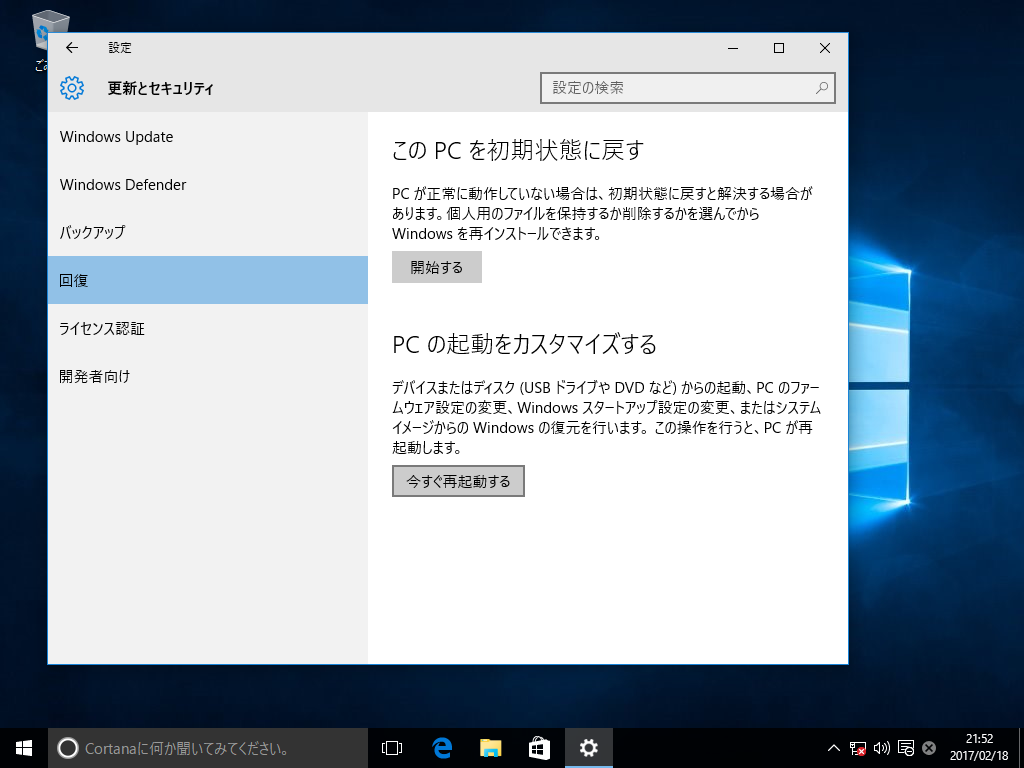This screenshot has height=768, width=1024.
Task: Focus the 設定の検索 search field
Action: click(688, 88)
